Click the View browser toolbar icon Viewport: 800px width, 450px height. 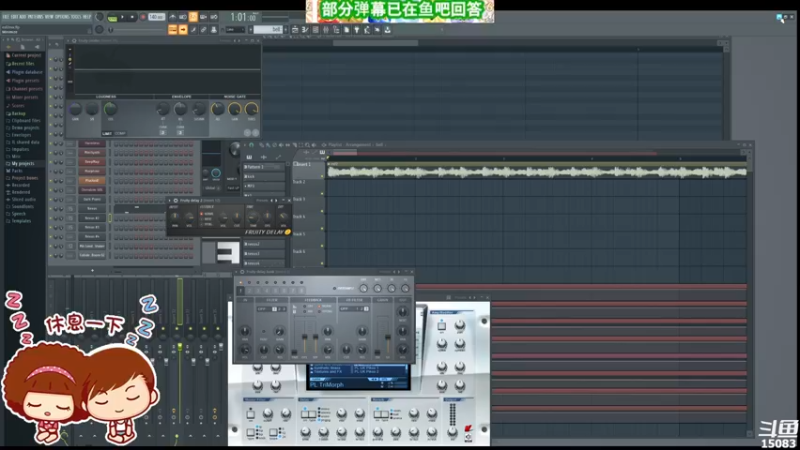[336, 30]
